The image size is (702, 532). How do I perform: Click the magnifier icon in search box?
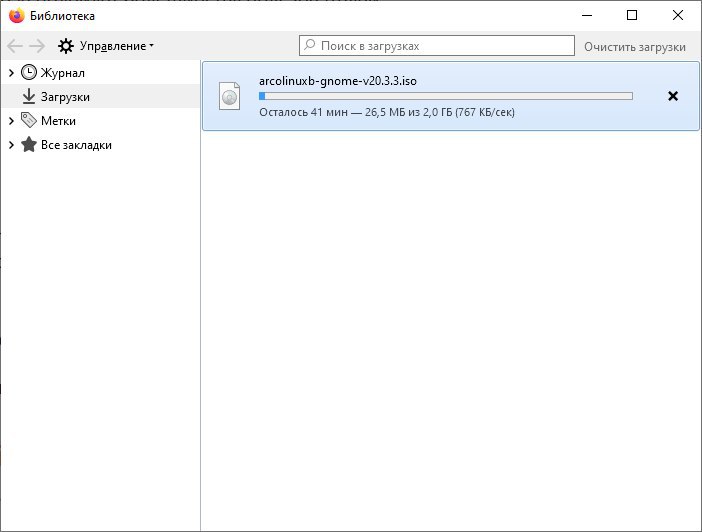309,45
